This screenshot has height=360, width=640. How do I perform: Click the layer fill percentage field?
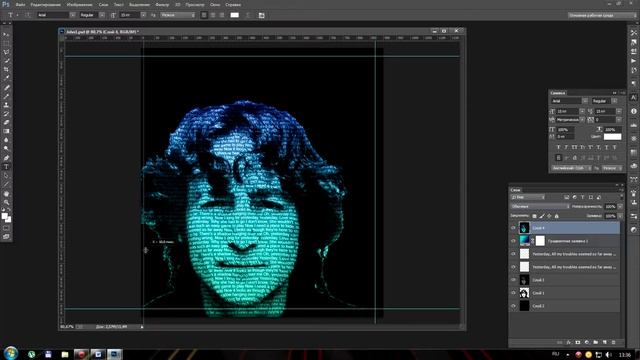pyautogui.click(x=610, y=216)
